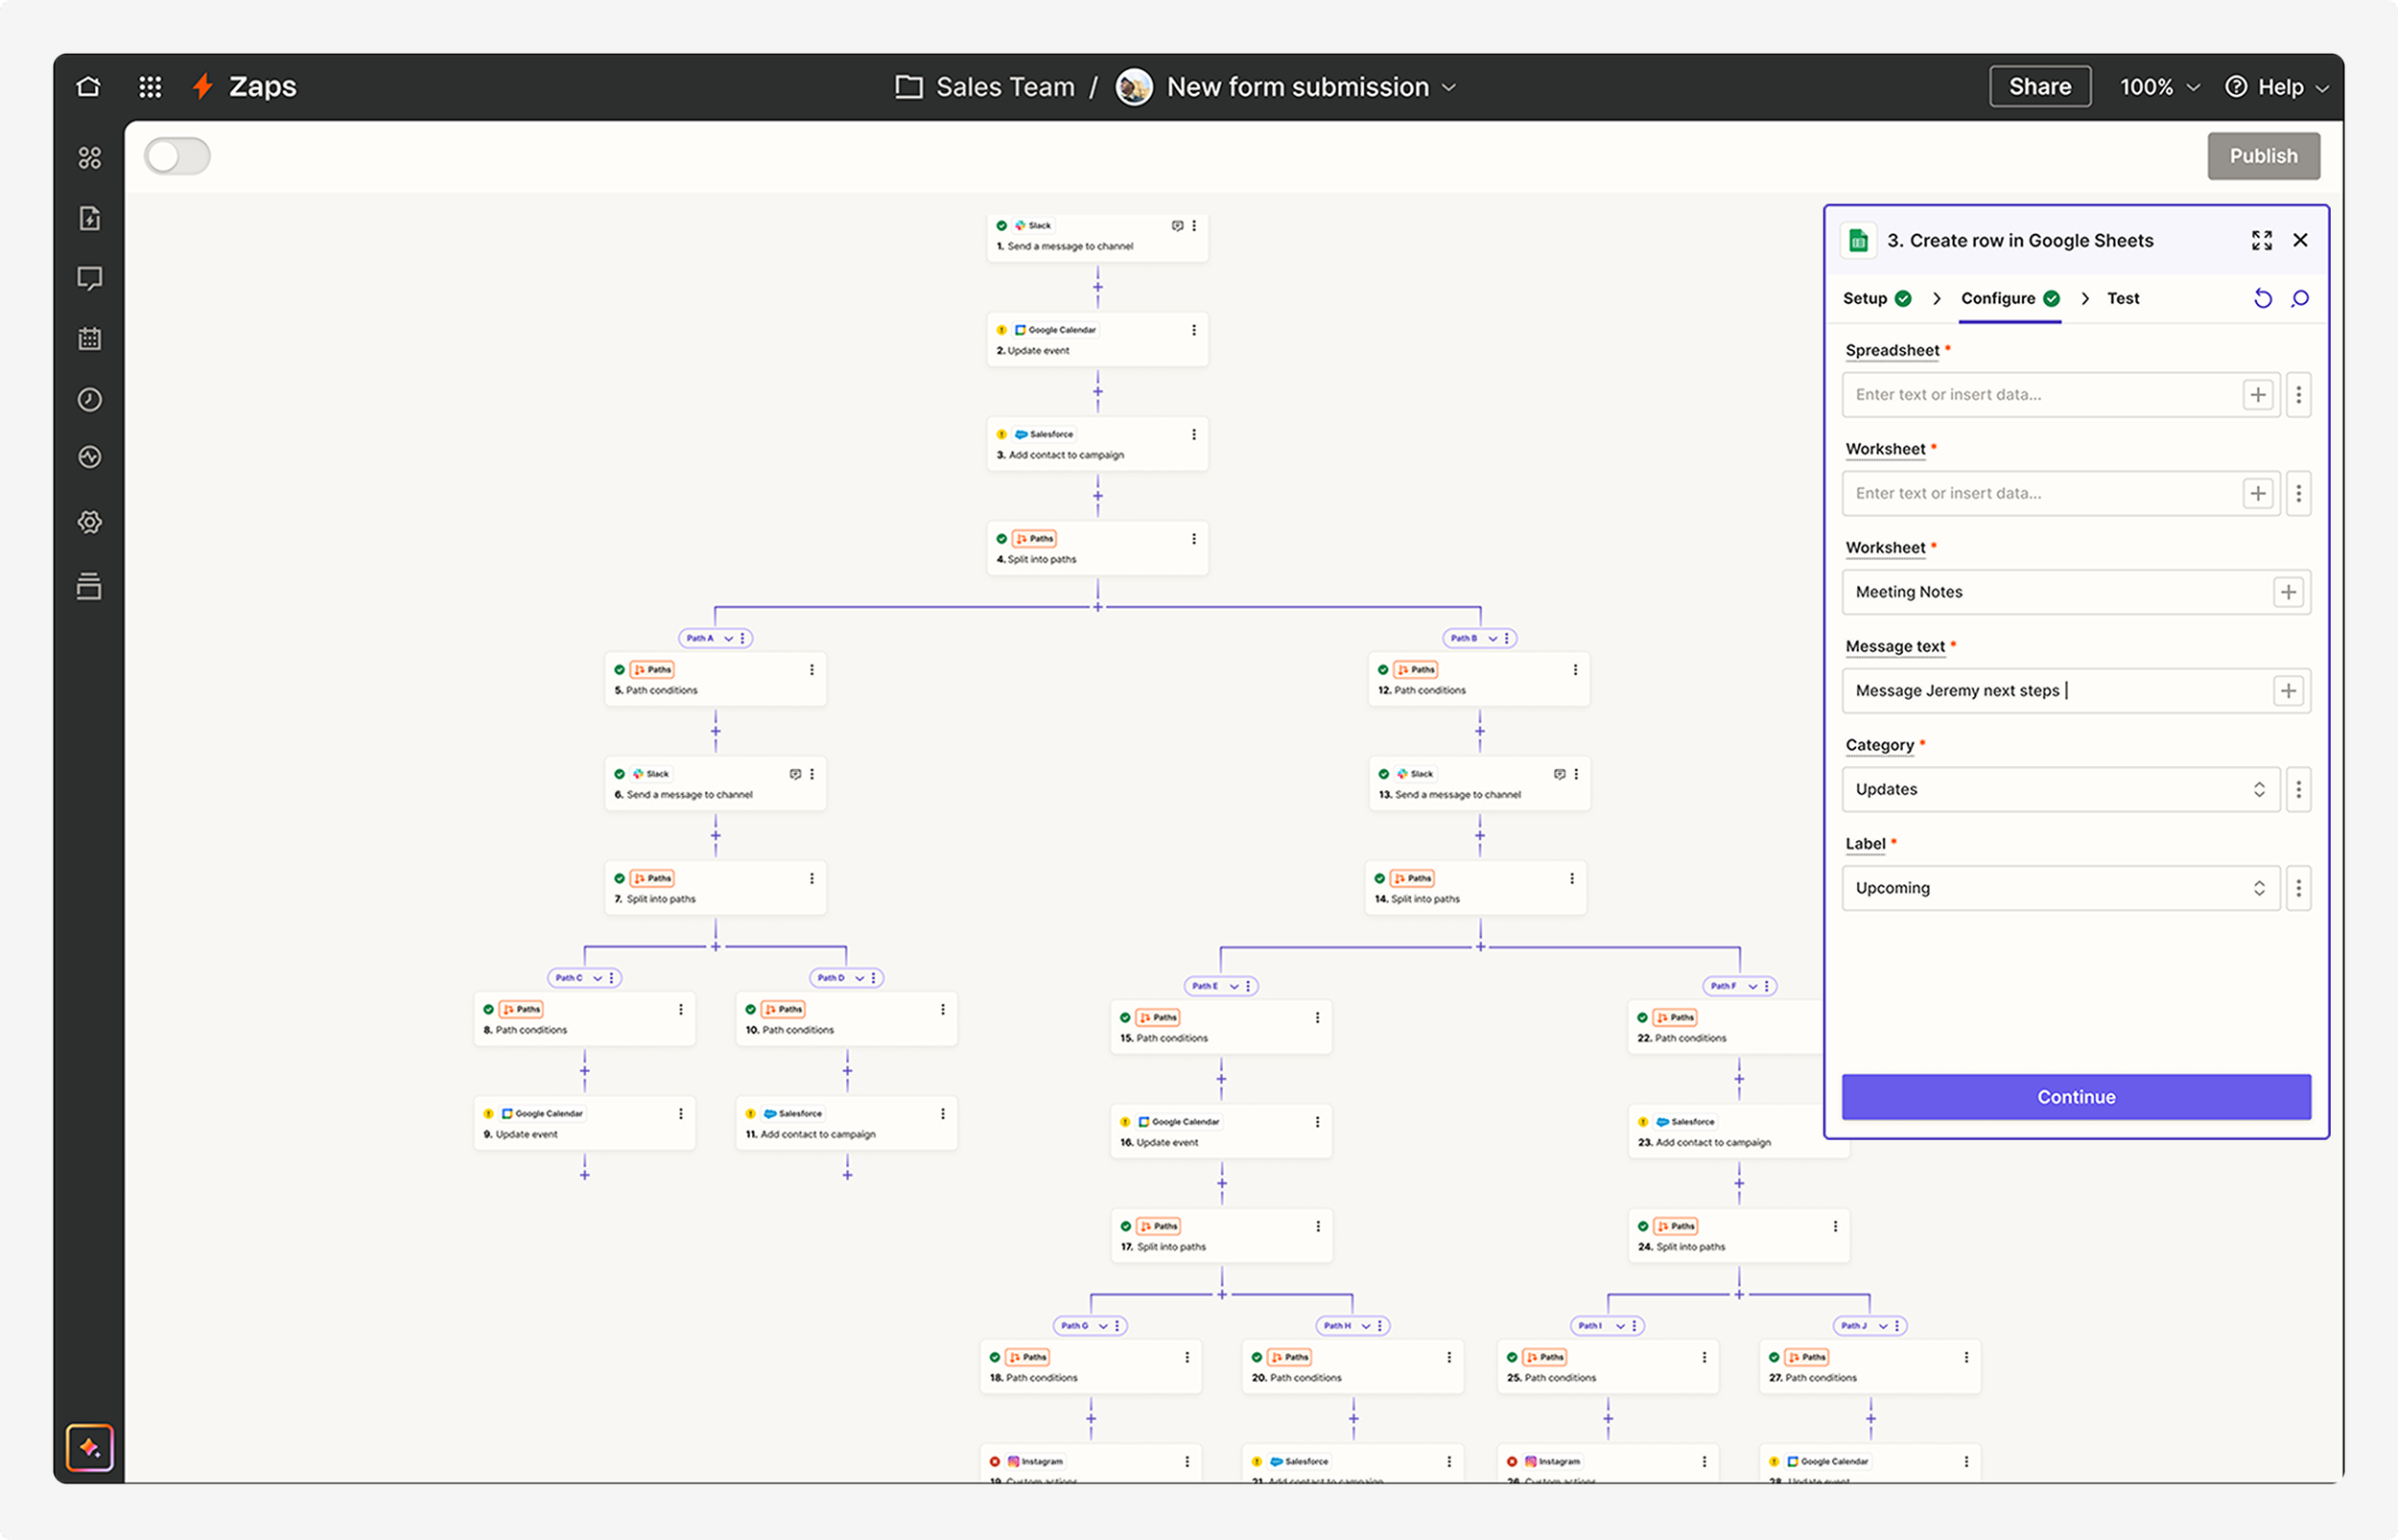Click the Continue button
The width and height of the screenshot is (2398, 1540).
(x=2076, y=1097)
